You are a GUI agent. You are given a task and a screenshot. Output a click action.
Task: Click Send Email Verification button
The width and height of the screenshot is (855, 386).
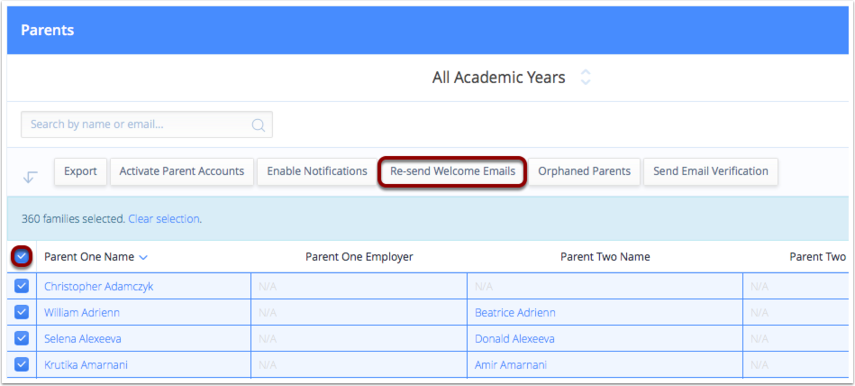click(711, 171)
